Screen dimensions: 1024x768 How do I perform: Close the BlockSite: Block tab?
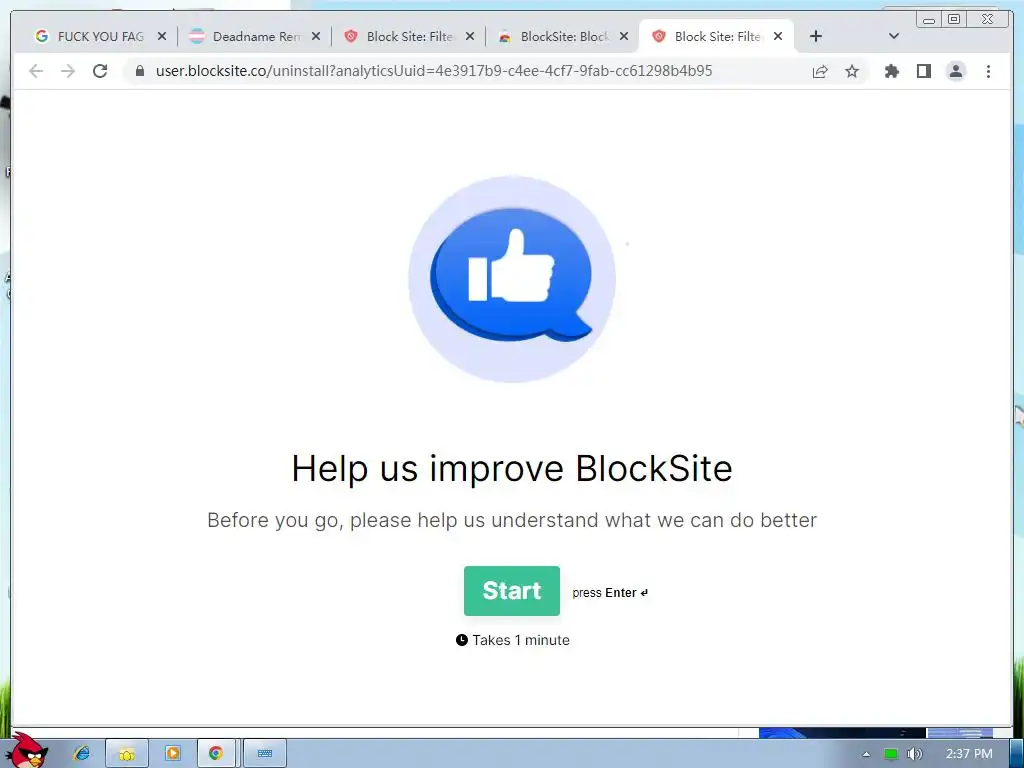point(624,37)
